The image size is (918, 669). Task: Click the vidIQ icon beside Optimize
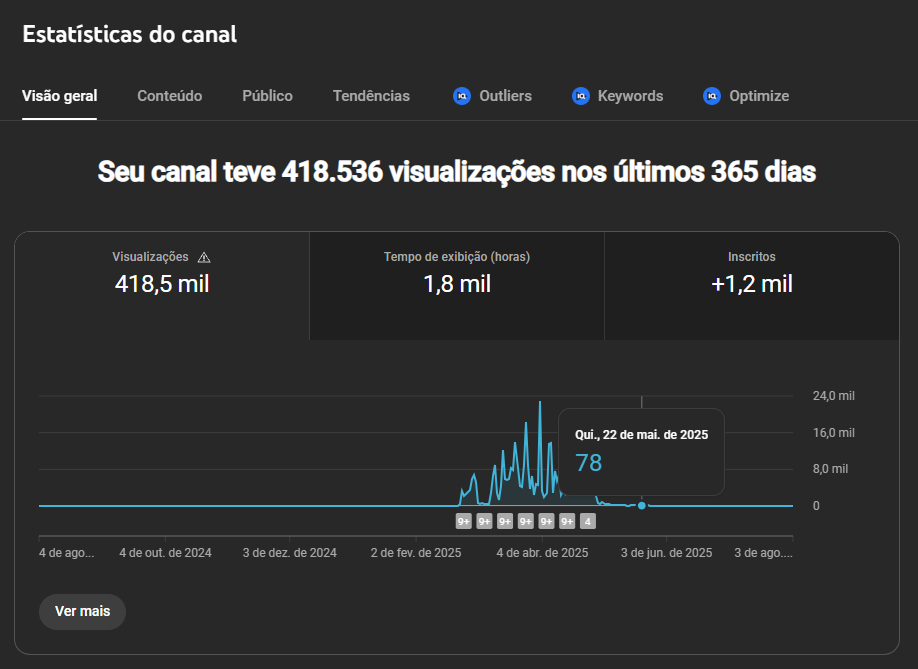point(712,96)
